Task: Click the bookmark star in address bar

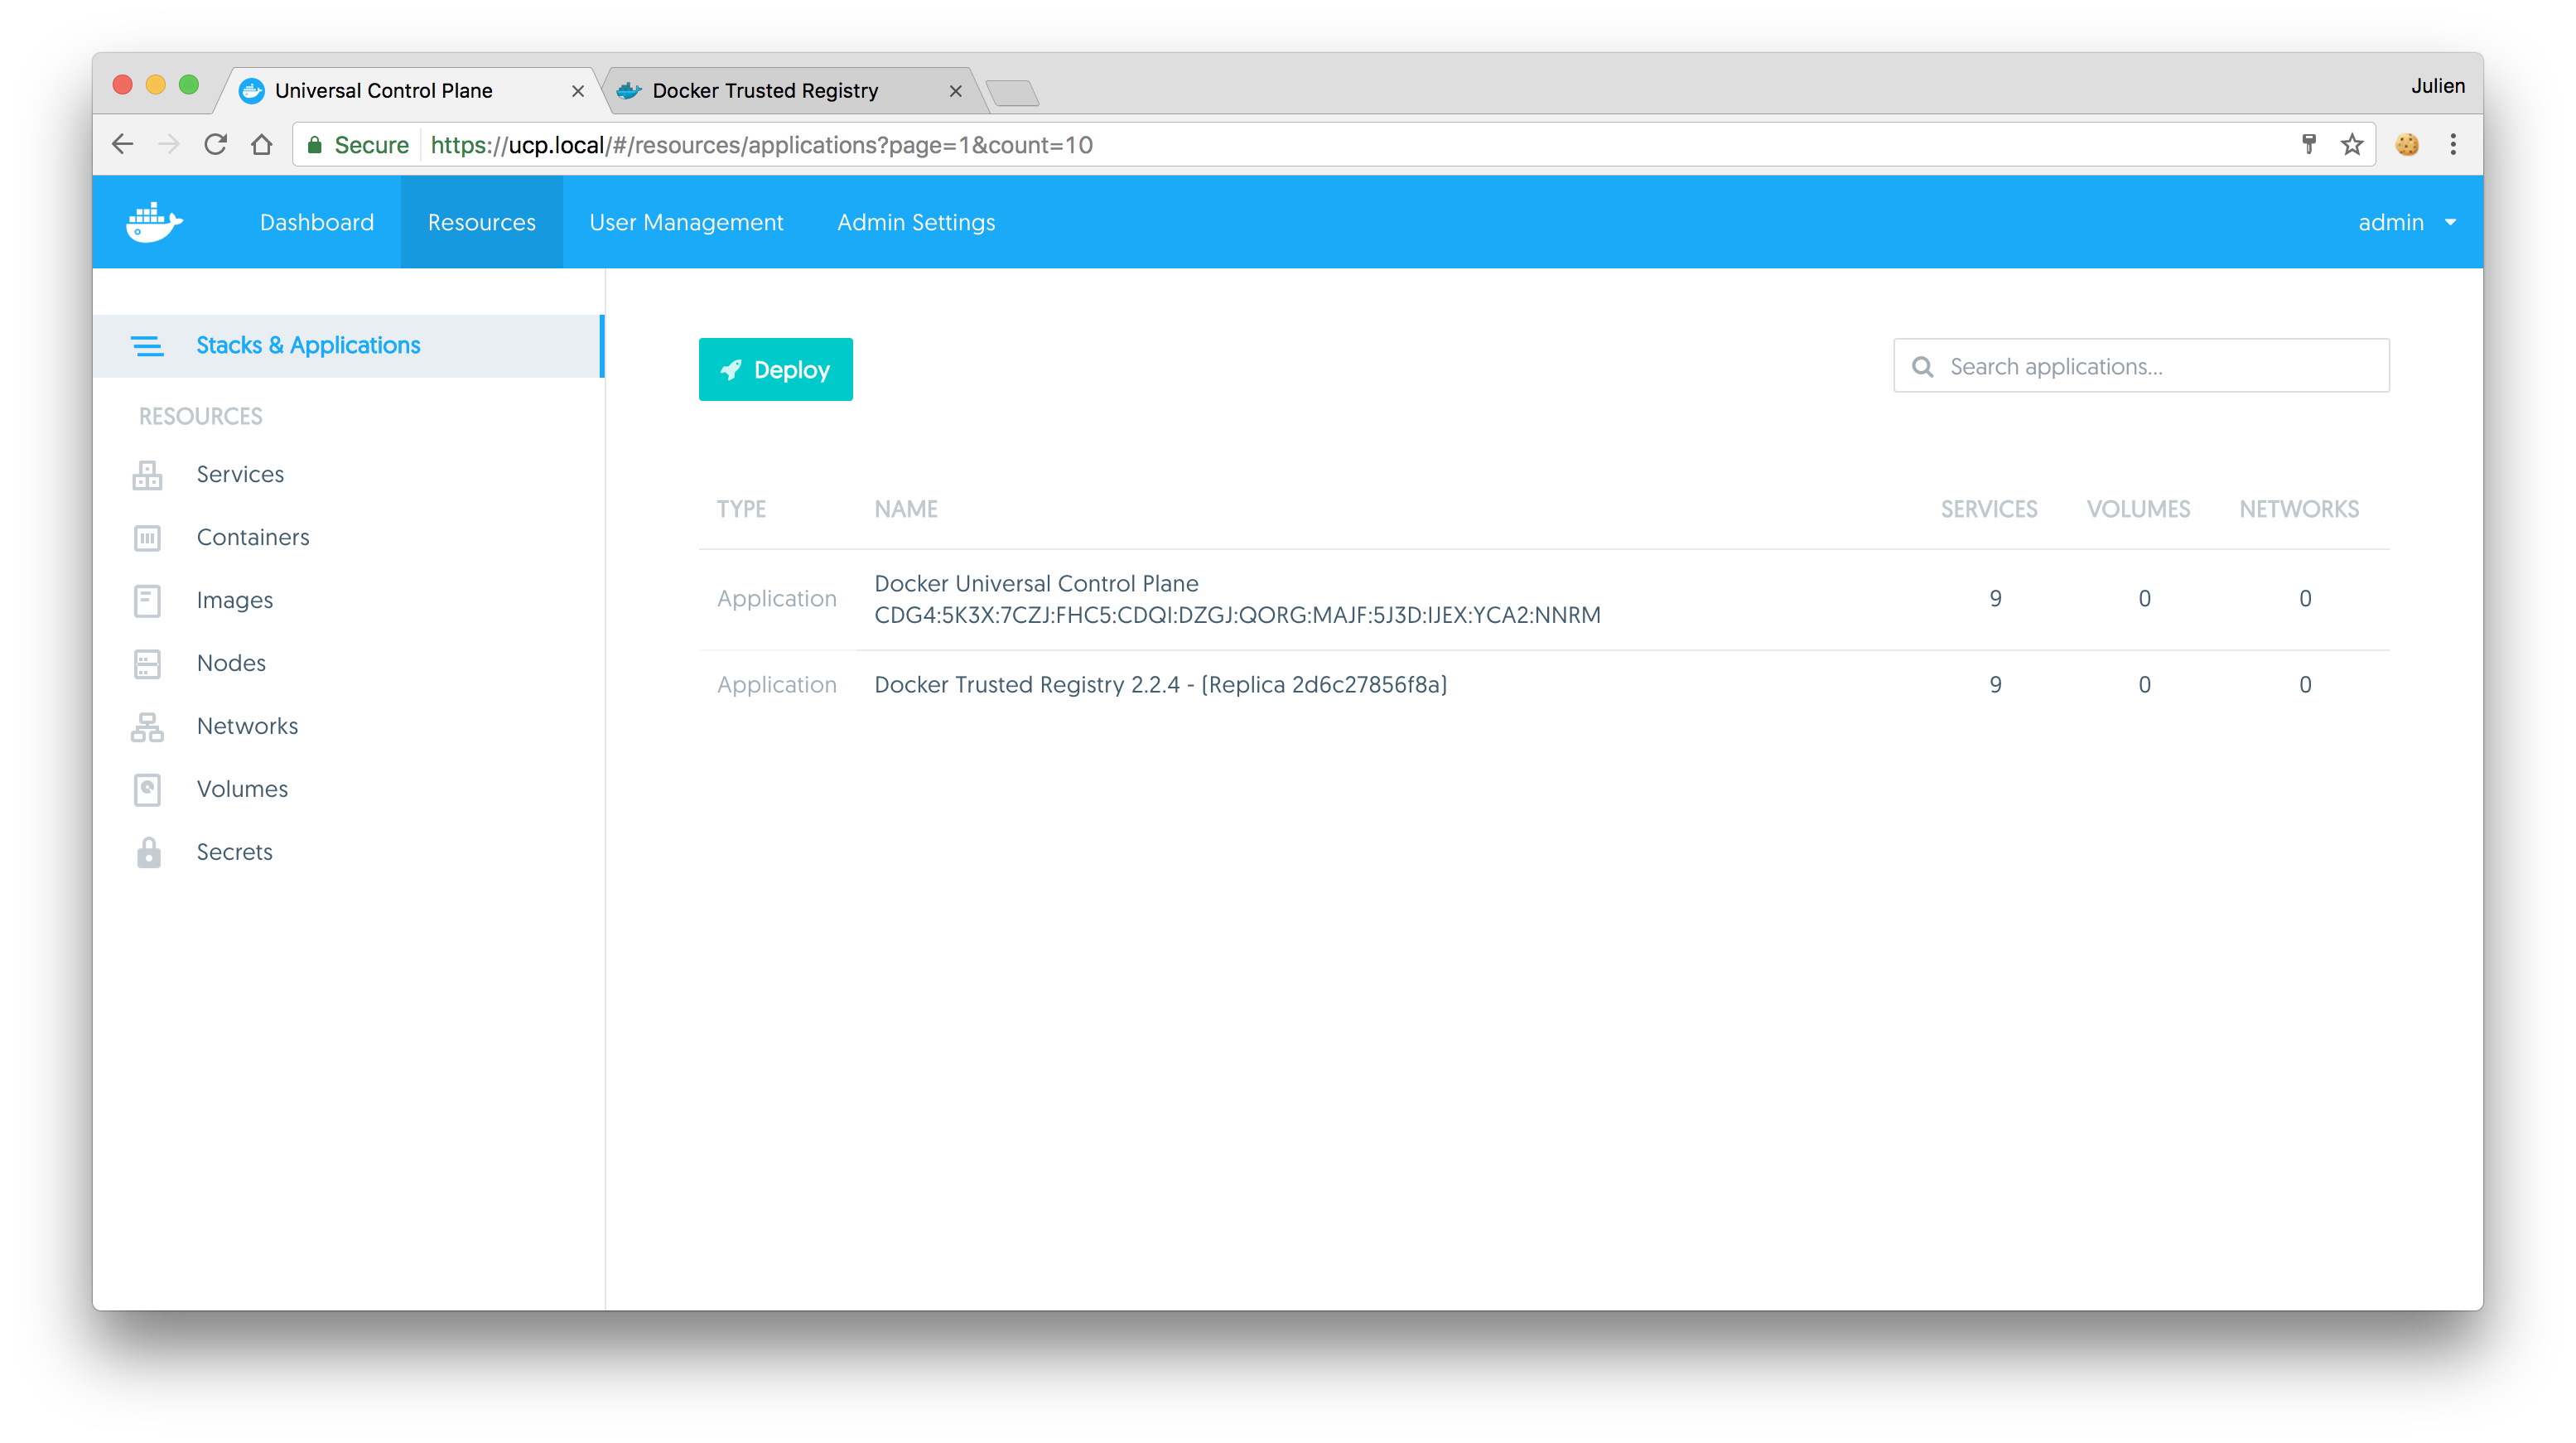Action: coord(2352,144)
